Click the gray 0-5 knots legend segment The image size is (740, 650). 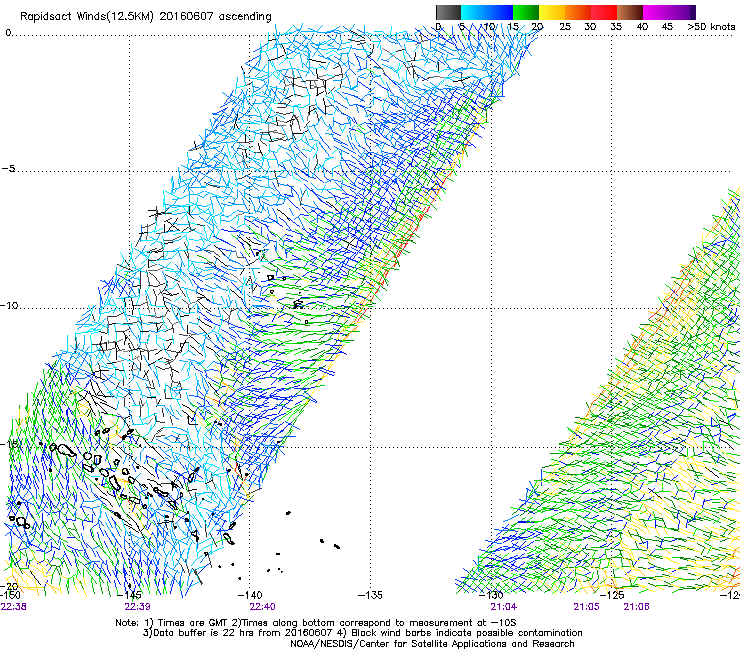coord(448,13)
